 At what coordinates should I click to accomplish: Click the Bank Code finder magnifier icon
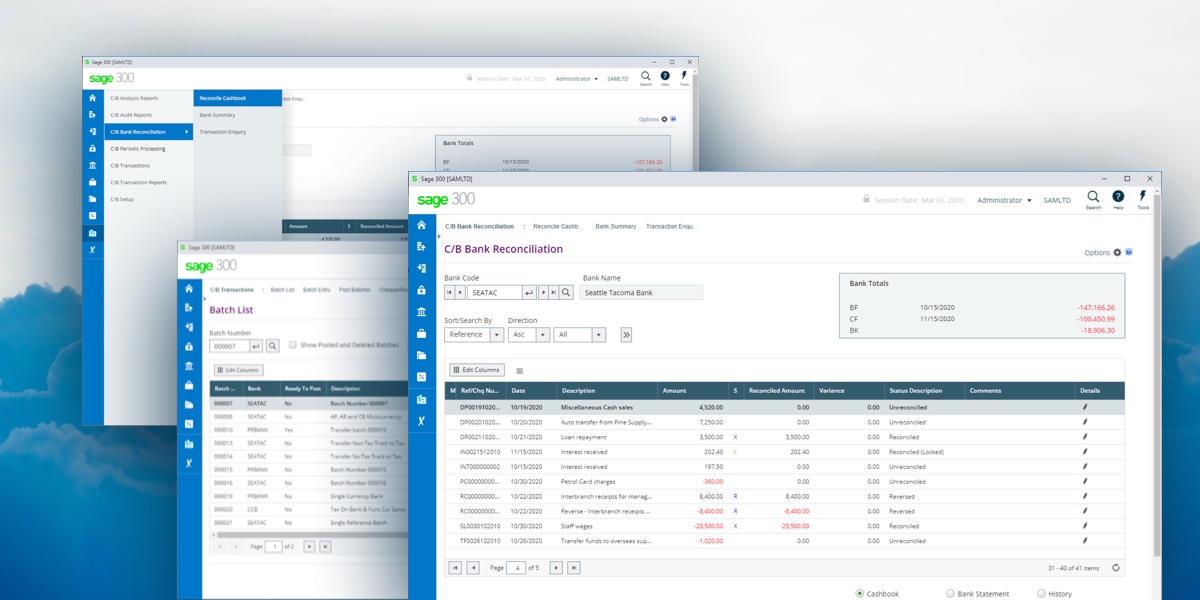click(566, 293)
